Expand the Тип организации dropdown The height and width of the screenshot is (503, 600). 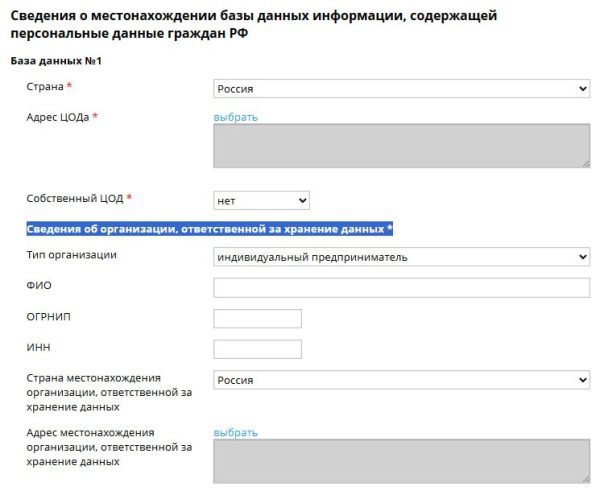pos(401,257)
